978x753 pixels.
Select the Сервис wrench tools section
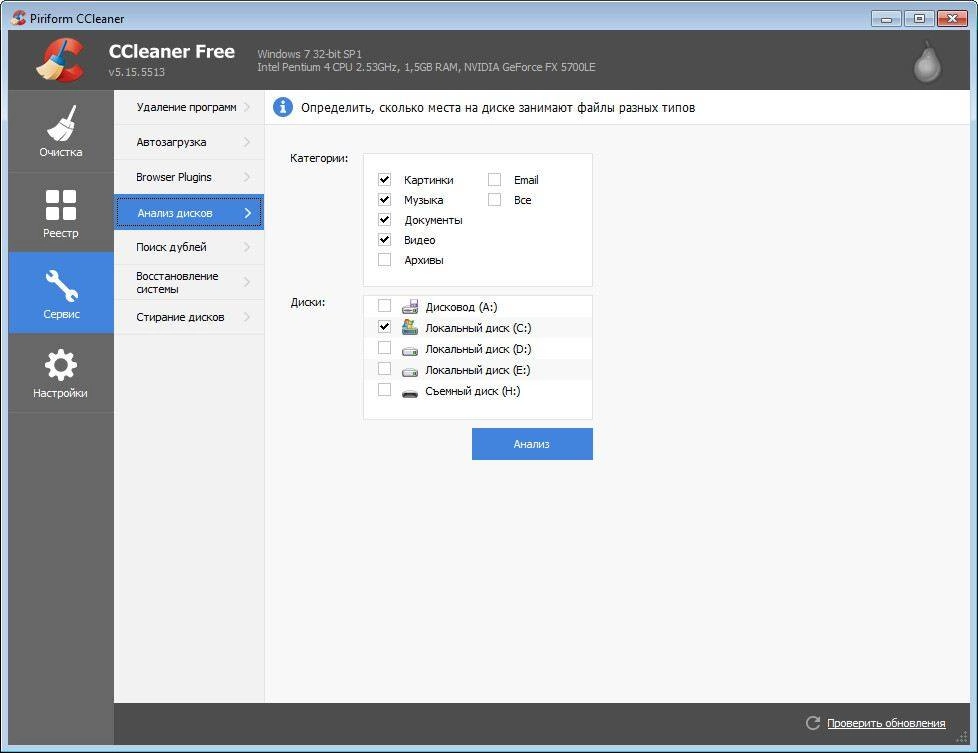point(61,293)
